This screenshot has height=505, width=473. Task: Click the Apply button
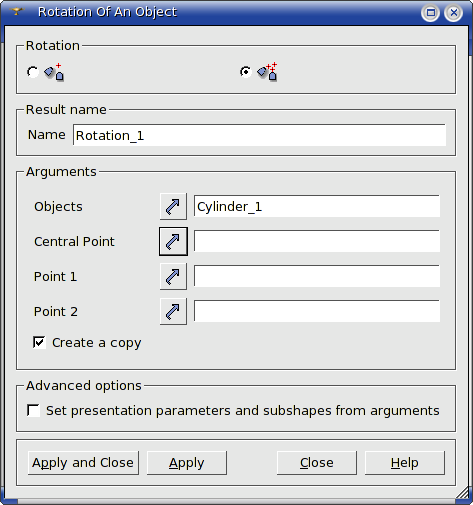[187, 463]
